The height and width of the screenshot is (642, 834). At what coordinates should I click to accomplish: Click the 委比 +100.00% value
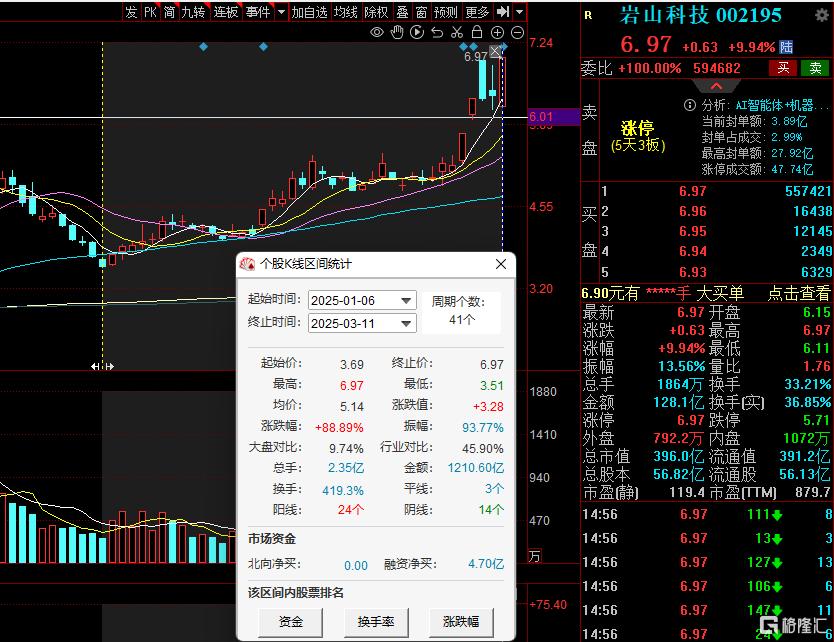[x=649, y=68]
